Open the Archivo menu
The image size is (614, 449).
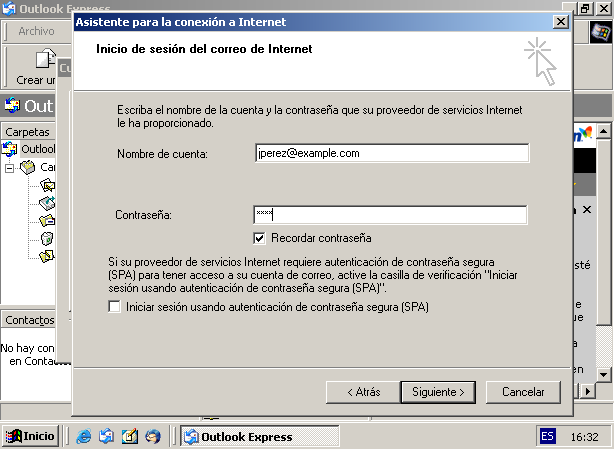pyautogui.click(x=35, y=31)
